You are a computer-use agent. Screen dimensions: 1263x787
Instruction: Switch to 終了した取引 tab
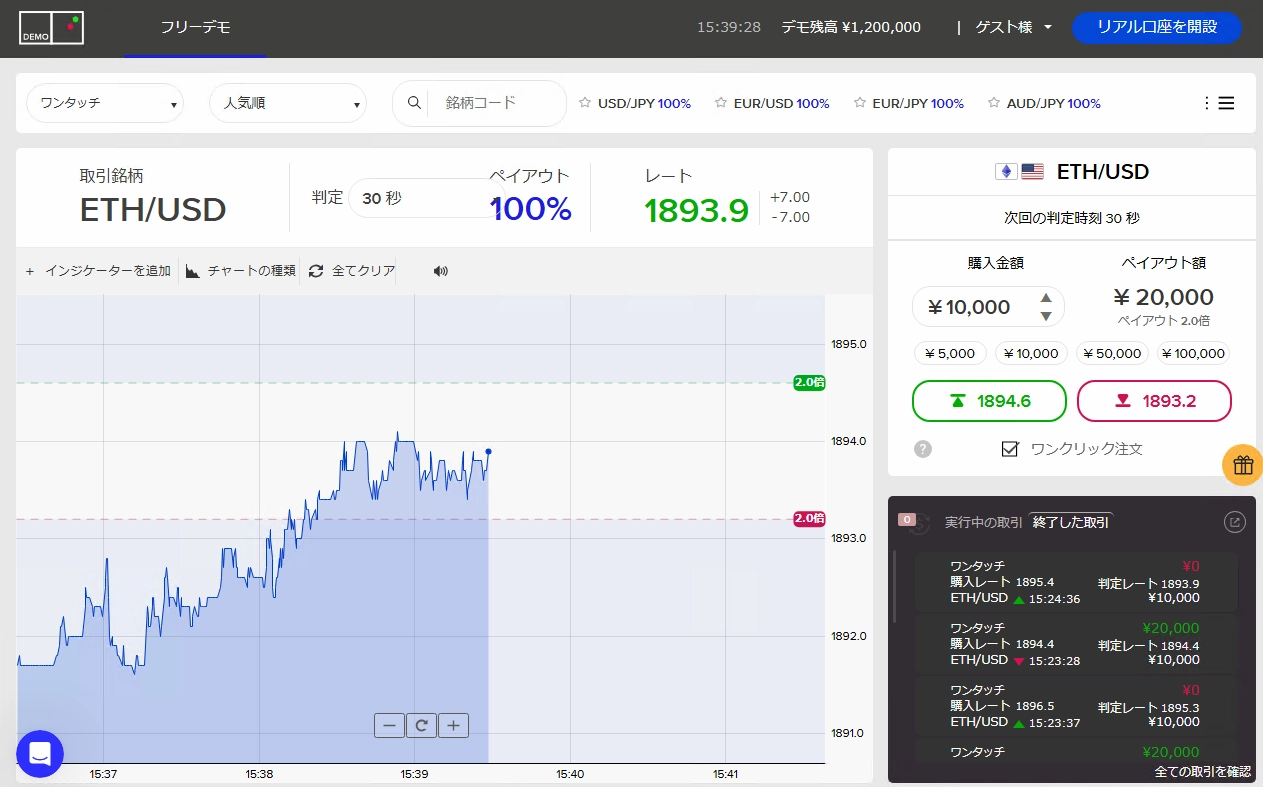click(x=1071, y=522)
